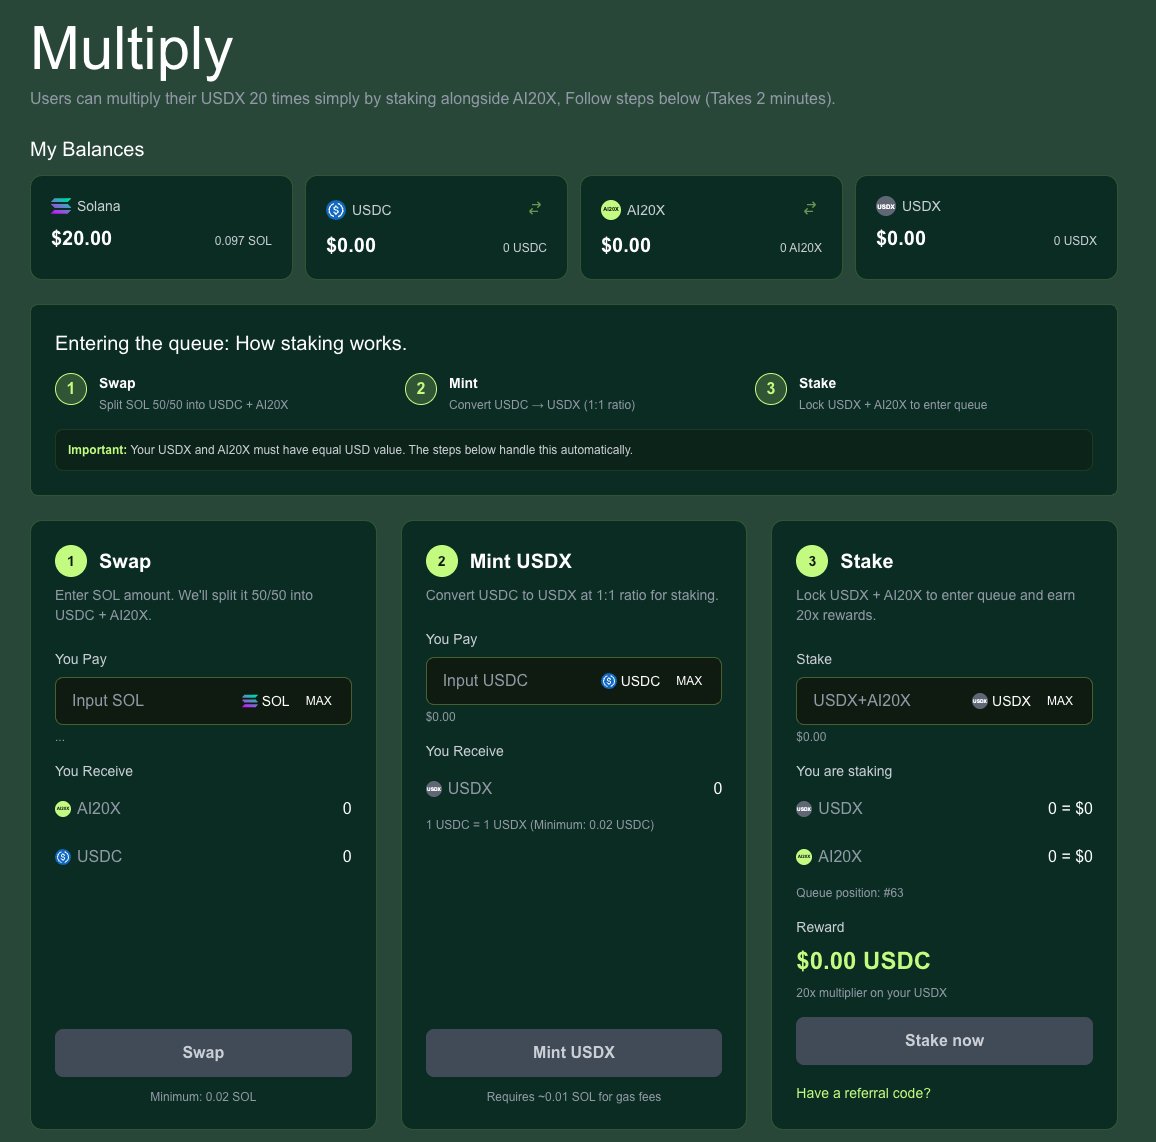Click the $0.00 USDC reward value
1156x1142 pixels.
pos(863,961)
